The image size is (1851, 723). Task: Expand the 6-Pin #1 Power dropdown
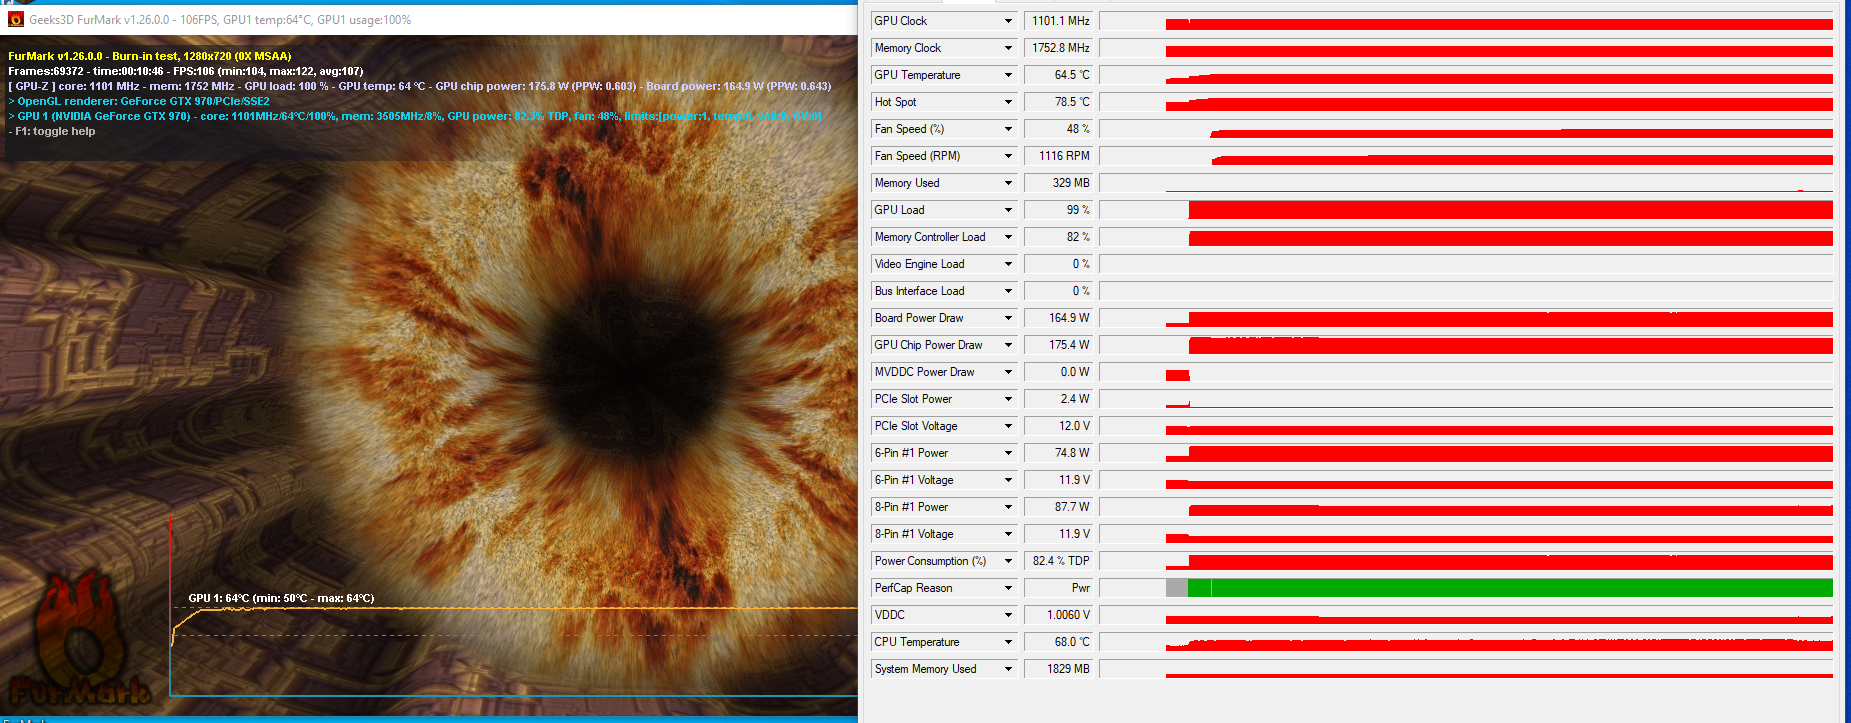point(1008,453)
